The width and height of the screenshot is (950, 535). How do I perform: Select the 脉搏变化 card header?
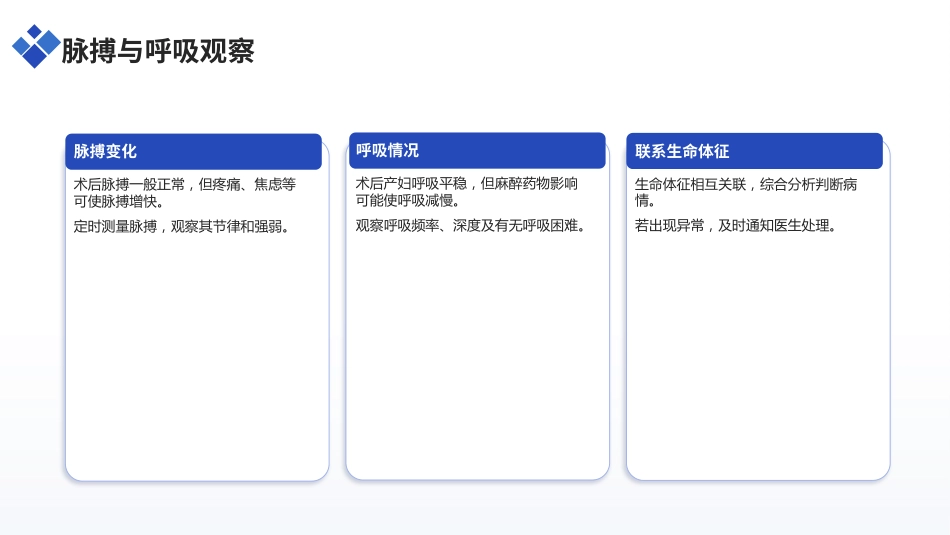click(x=193, y=151)
